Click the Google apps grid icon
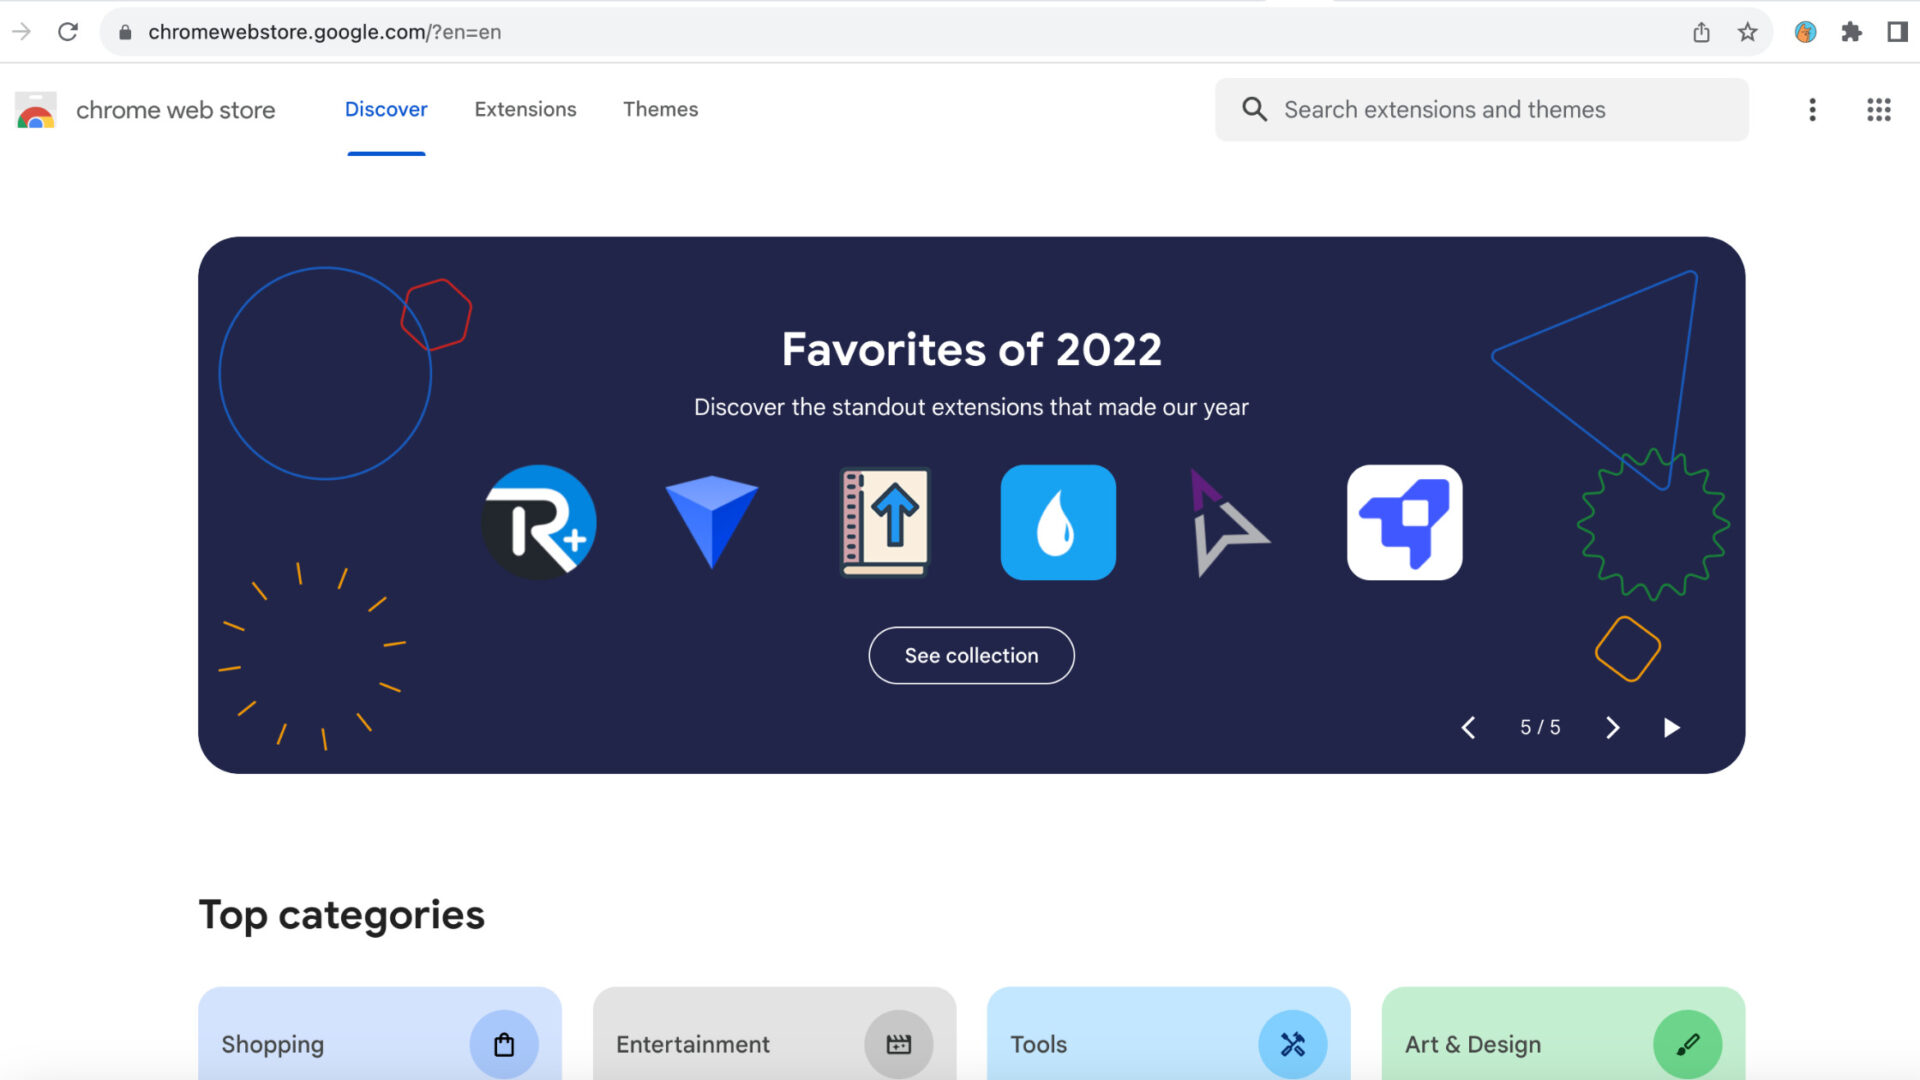The height and width of the screenshot is (1080, 1920). pos(1878,109)
